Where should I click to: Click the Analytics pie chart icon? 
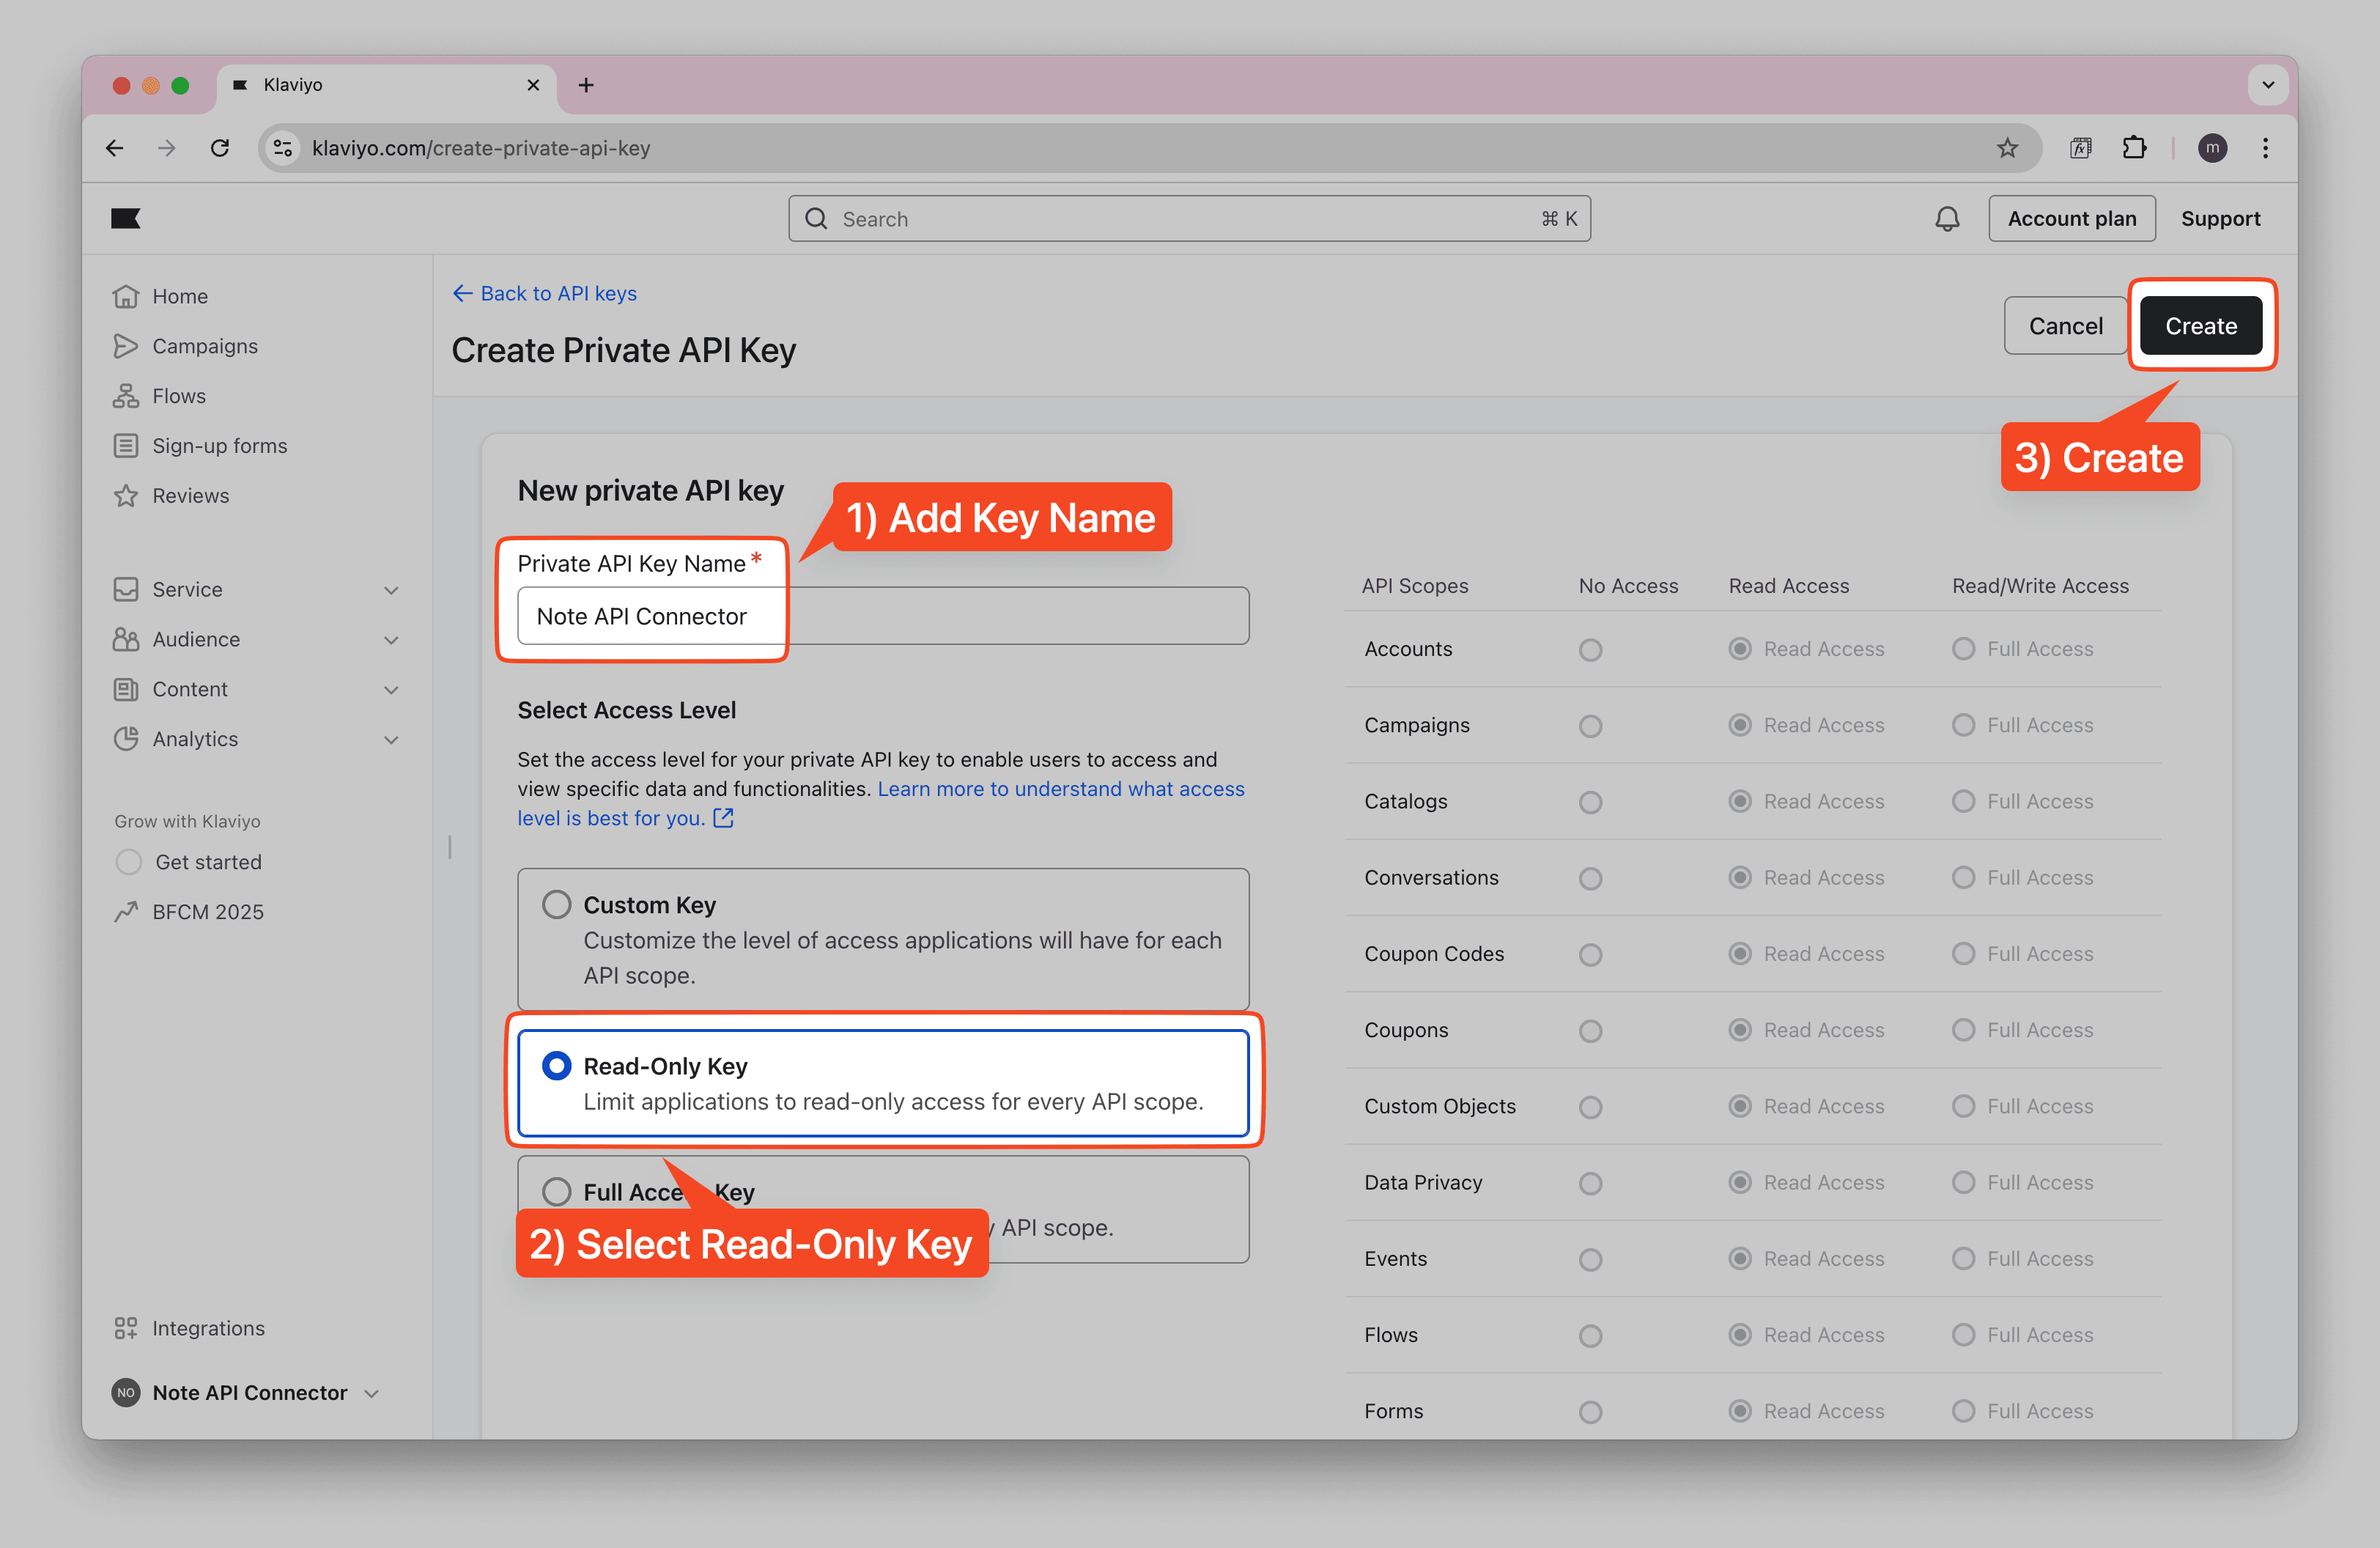point(126,739)
